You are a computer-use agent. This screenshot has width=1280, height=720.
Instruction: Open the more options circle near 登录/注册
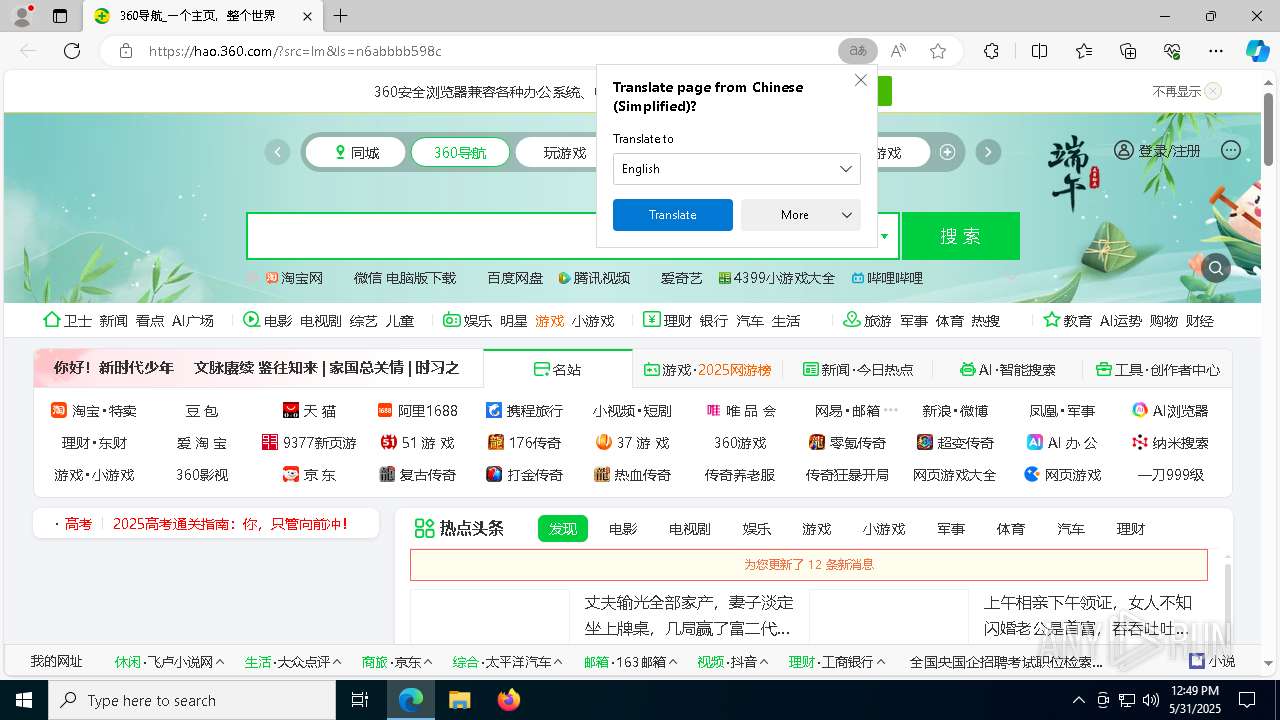click(1231, 150)
